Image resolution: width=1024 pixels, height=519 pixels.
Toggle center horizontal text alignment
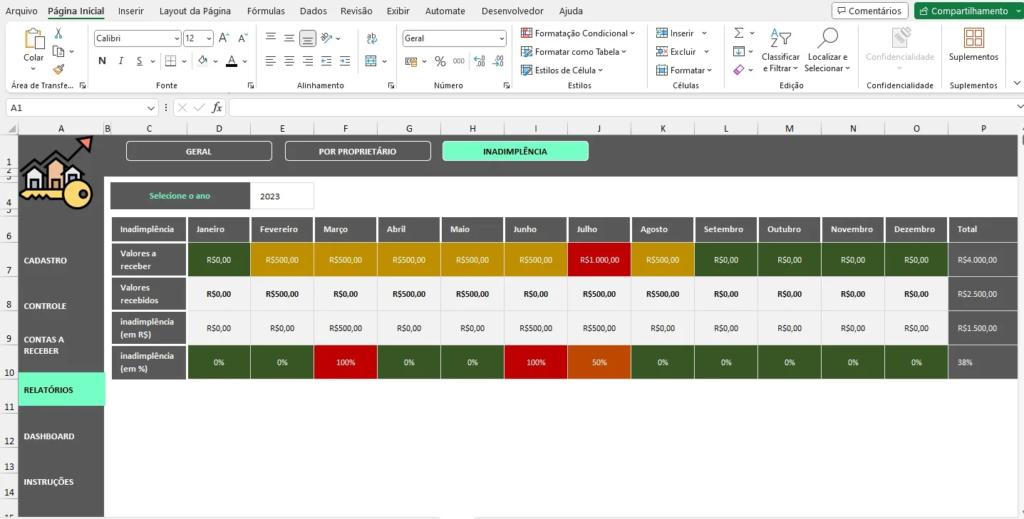click(289, 61)
